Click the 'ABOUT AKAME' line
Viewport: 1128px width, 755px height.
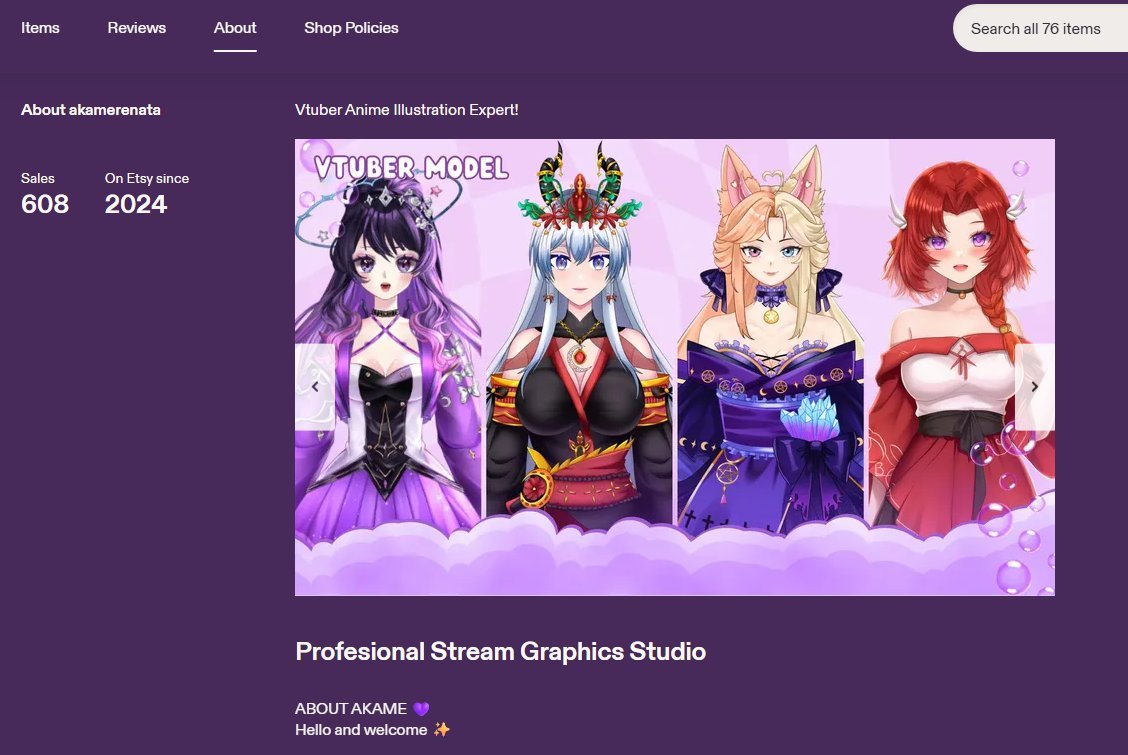[362, 708]
